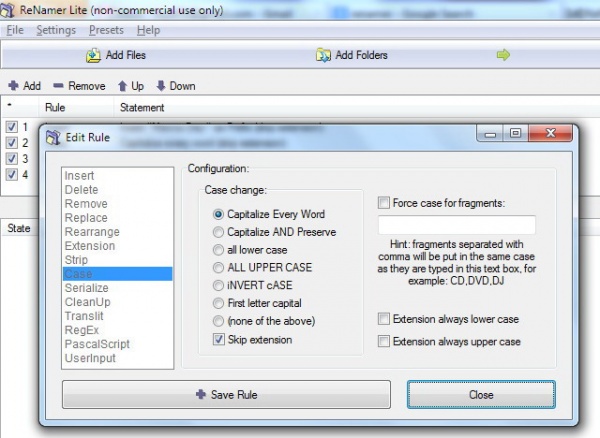Image resolution: width=600 pixels, height=438 pixels.
Task: Open the Presets menu
Action: 106,30
